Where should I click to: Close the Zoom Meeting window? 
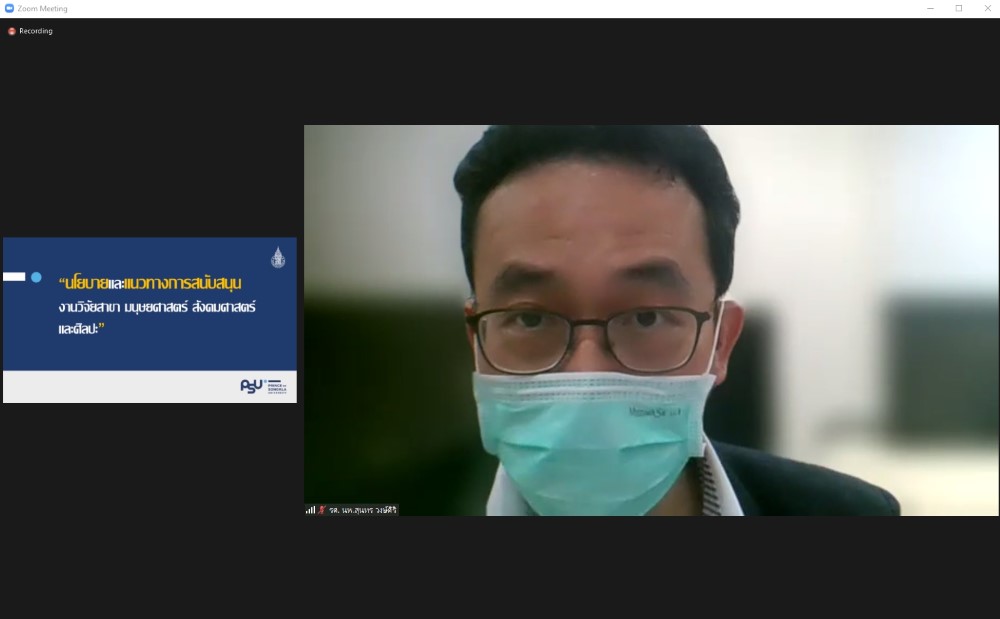point(986,8)
